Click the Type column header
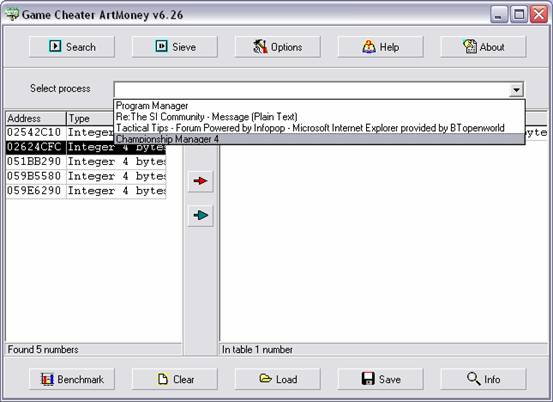 click(x=90, y=118)
